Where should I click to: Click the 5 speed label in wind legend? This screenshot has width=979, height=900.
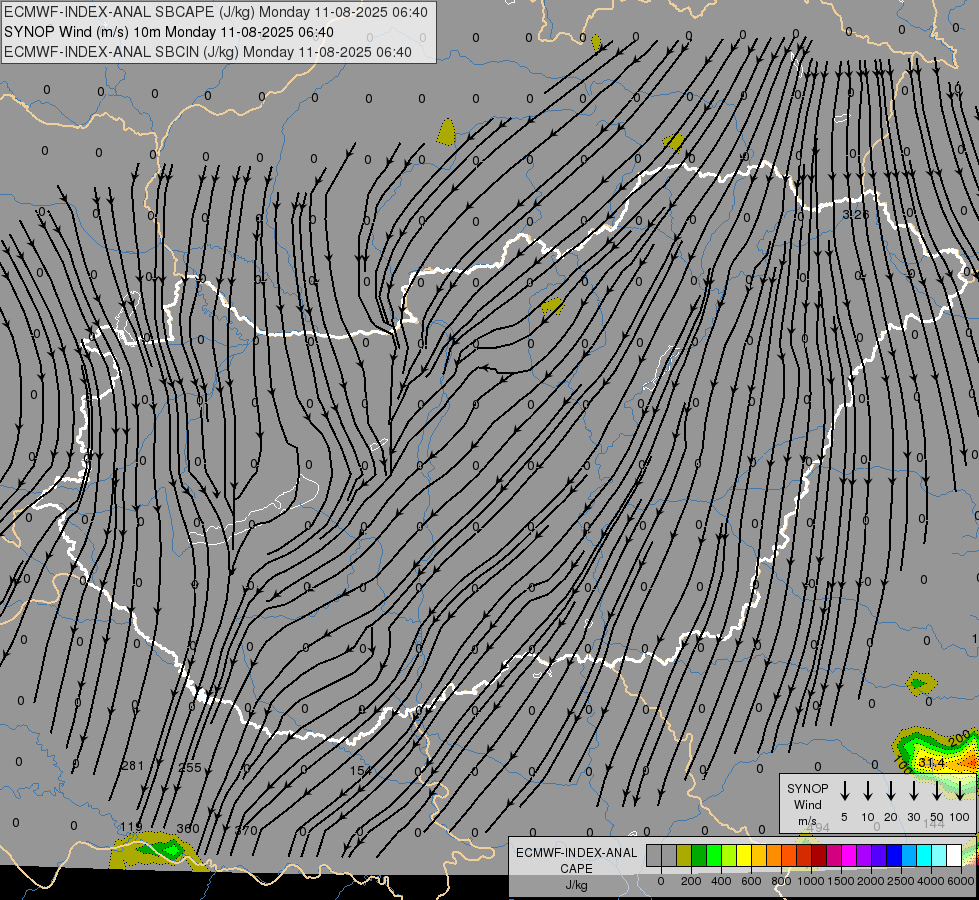click(844, 817)
